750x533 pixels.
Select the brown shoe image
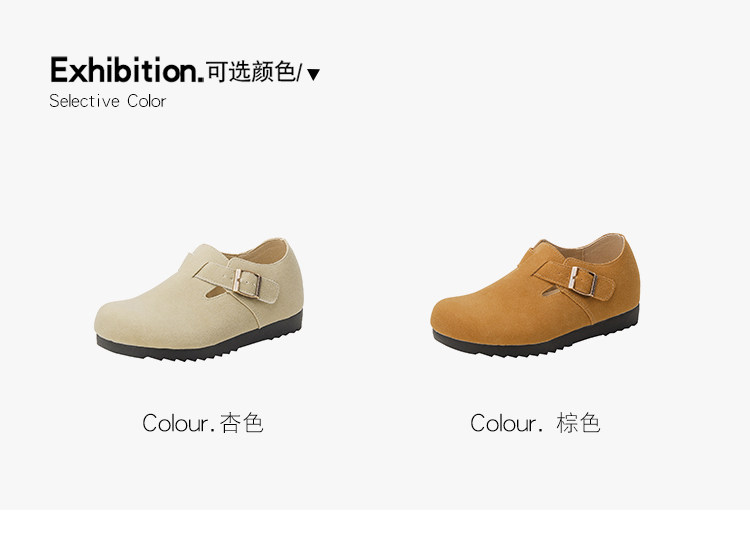[535, 294]
